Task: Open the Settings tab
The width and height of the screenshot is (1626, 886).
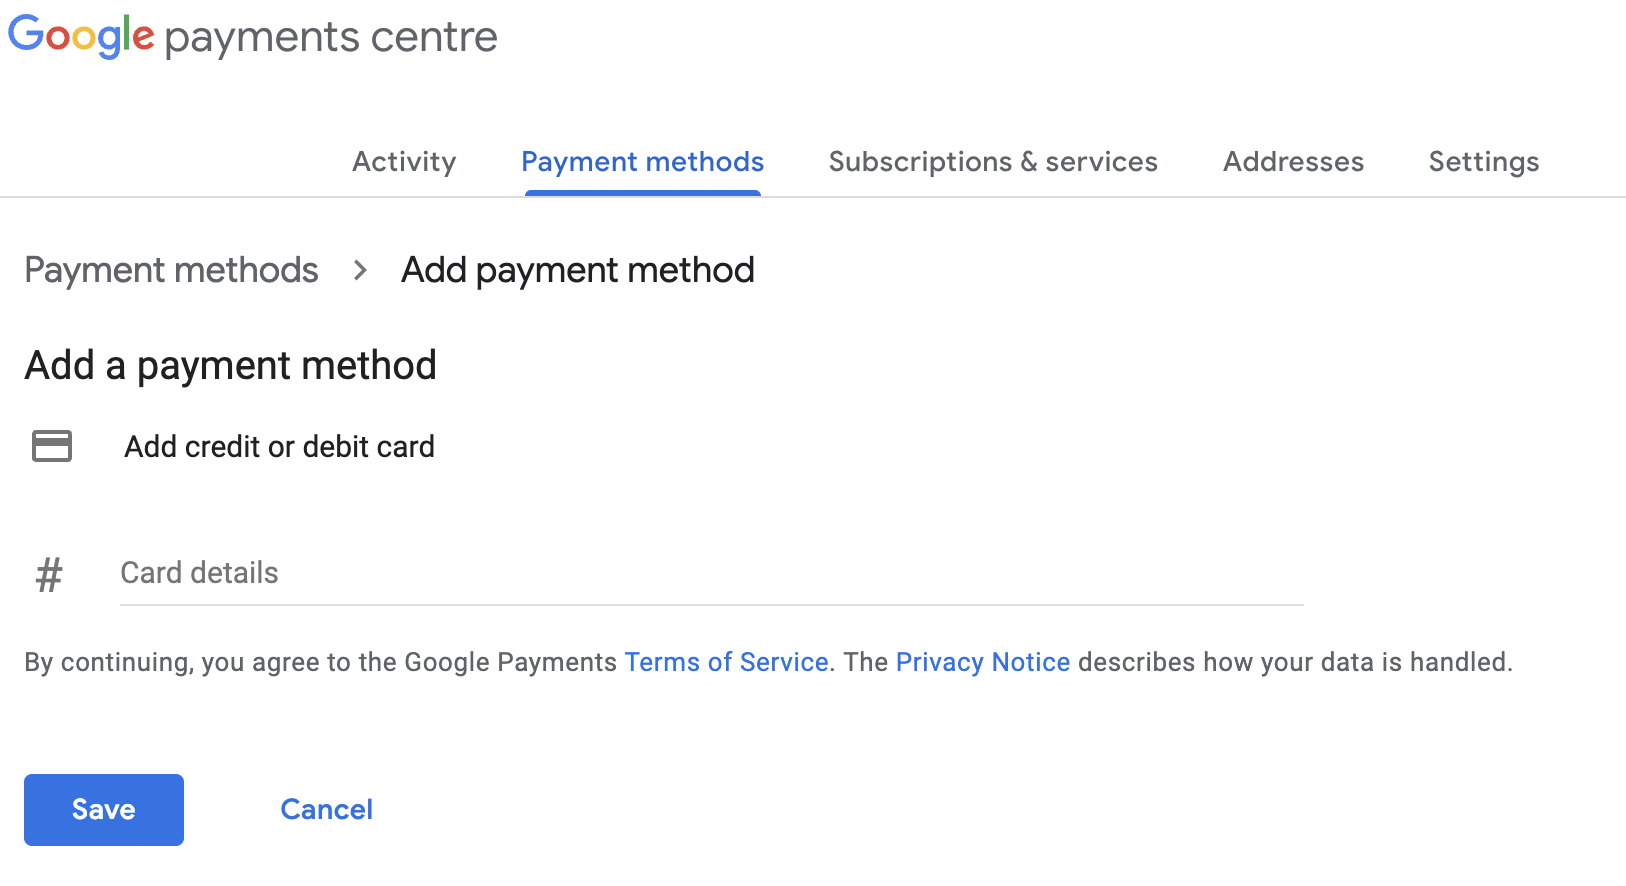Action: tap(1484, 162)
